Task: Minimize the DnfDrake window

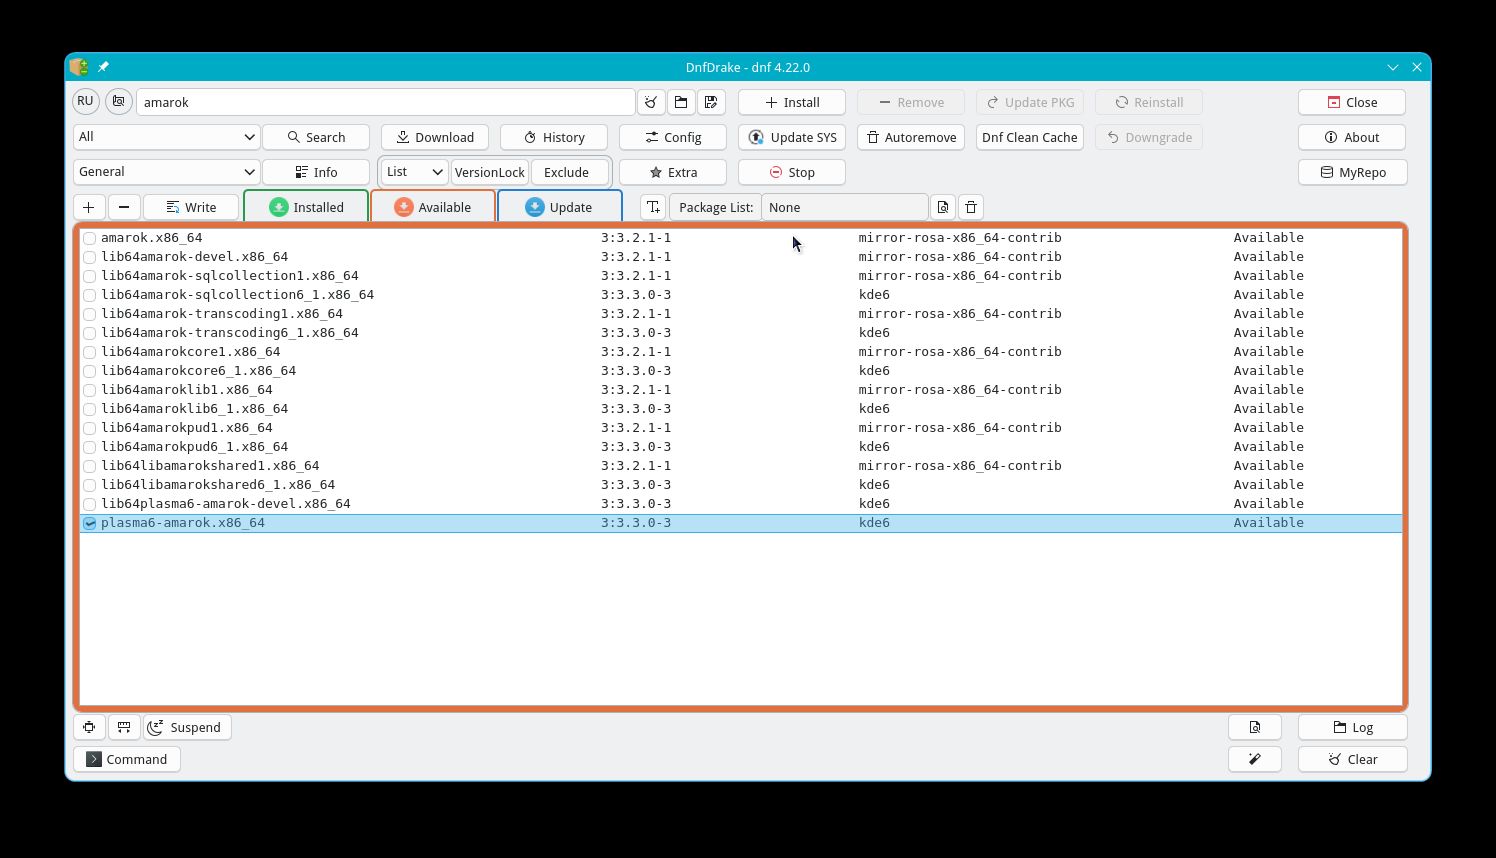Action: [1392, 67]
